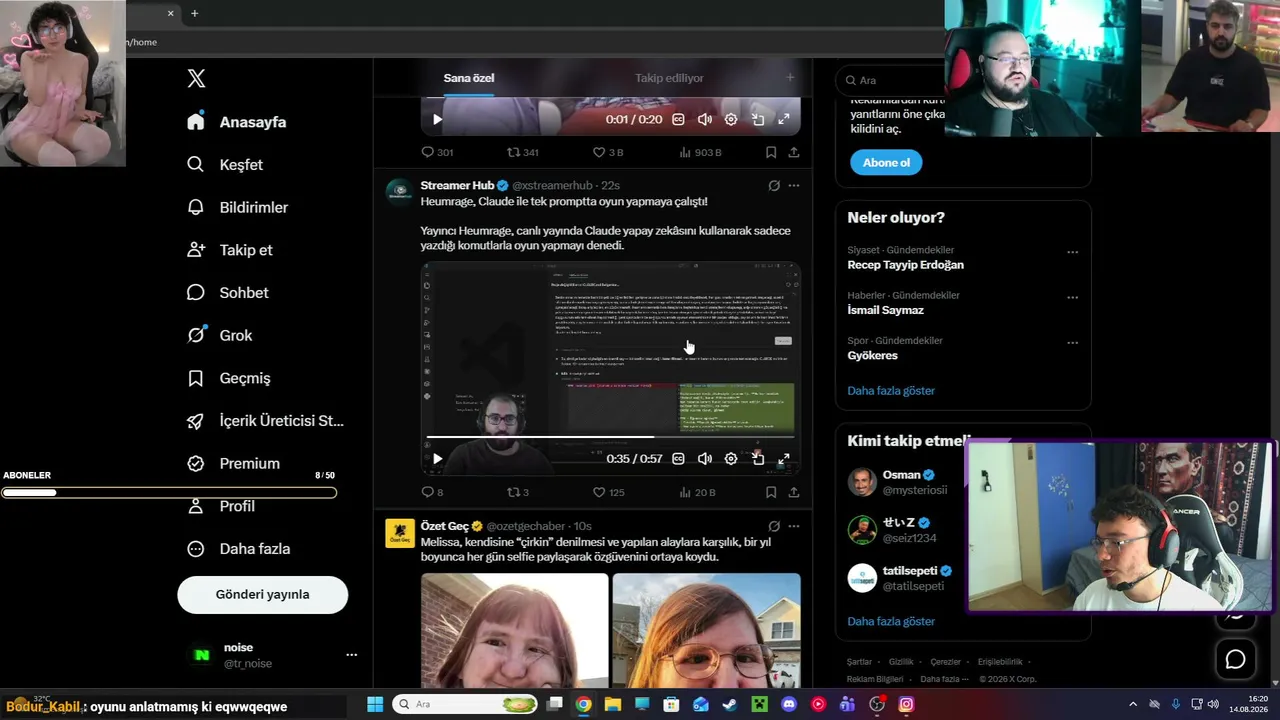Screen dimensions: 1280x720
Task: Share the Streamer Hub post
Action: 794,492
